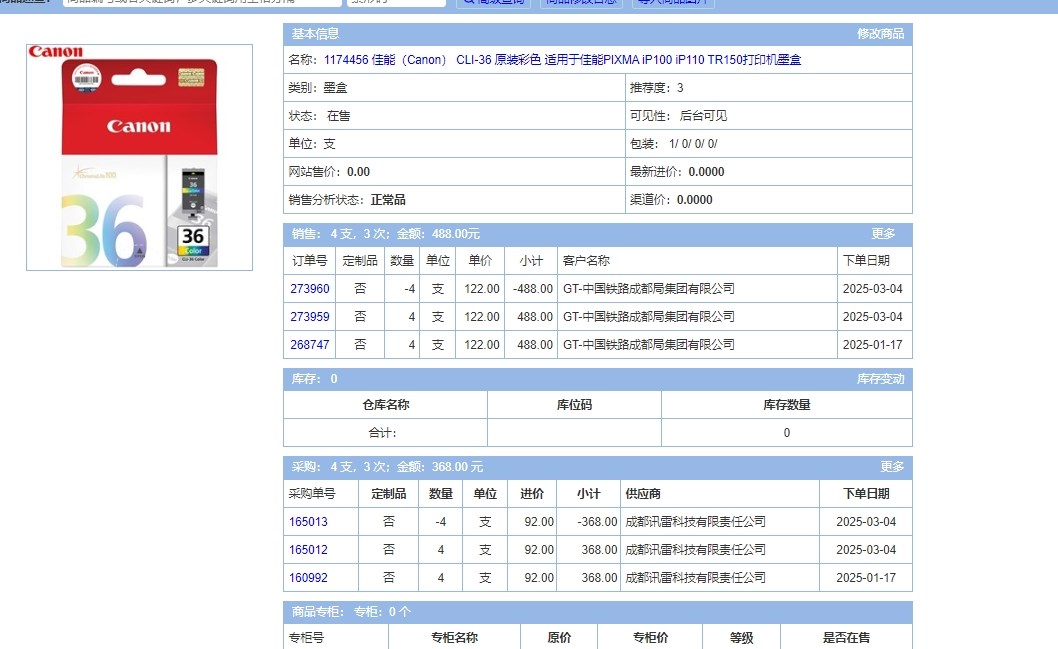
Task: Open purchase order 165013
Action: click(x=308, y=522)
